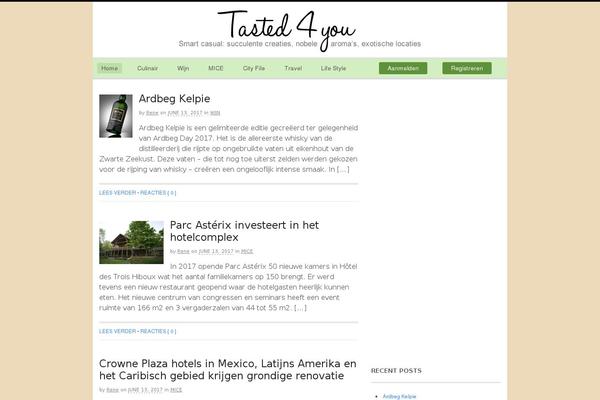Open the Culinair menu section
The width and height of the screenshot is (600, 400).
[147, 68]
